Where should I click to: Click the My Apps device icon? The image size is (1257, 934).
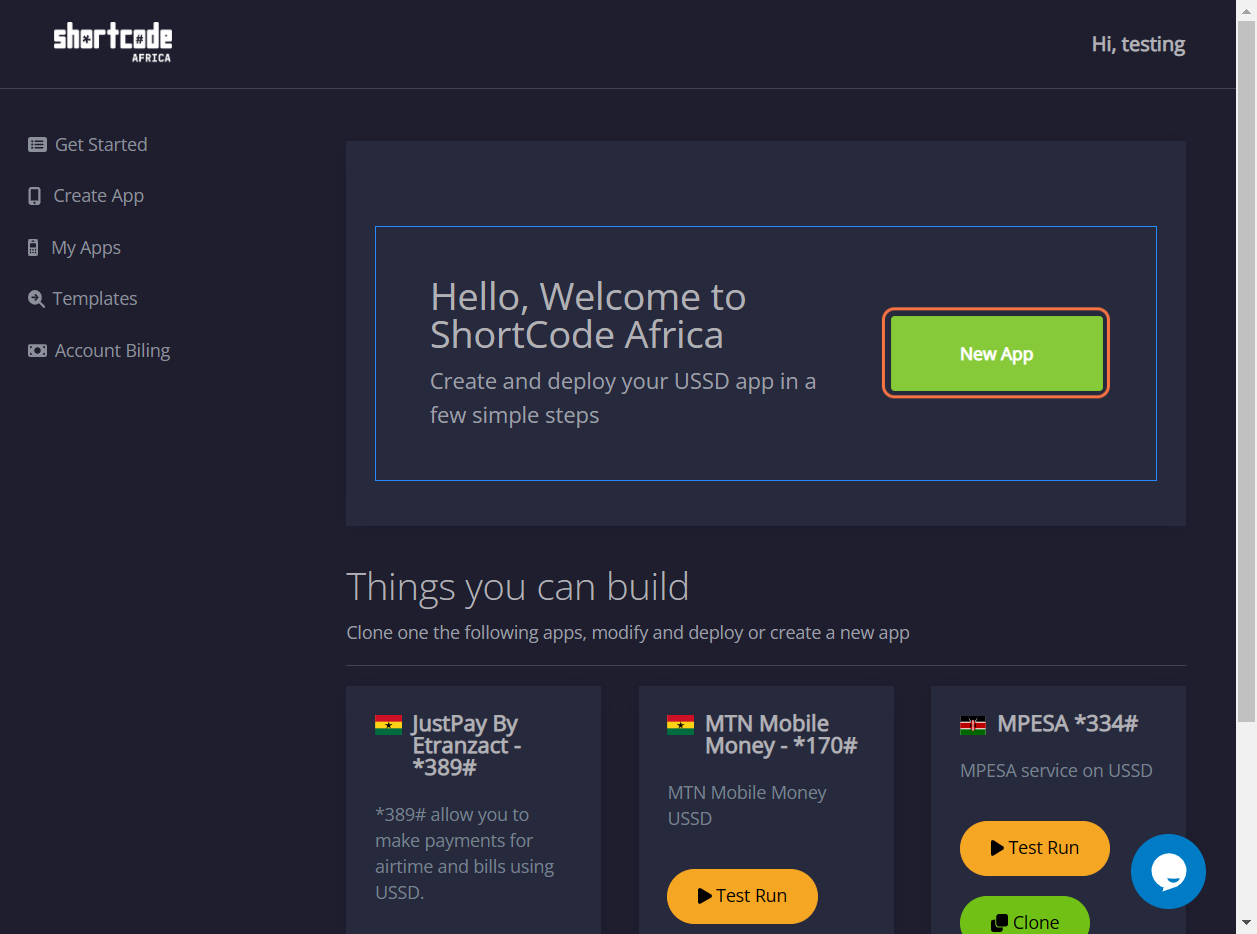point(33,248)
